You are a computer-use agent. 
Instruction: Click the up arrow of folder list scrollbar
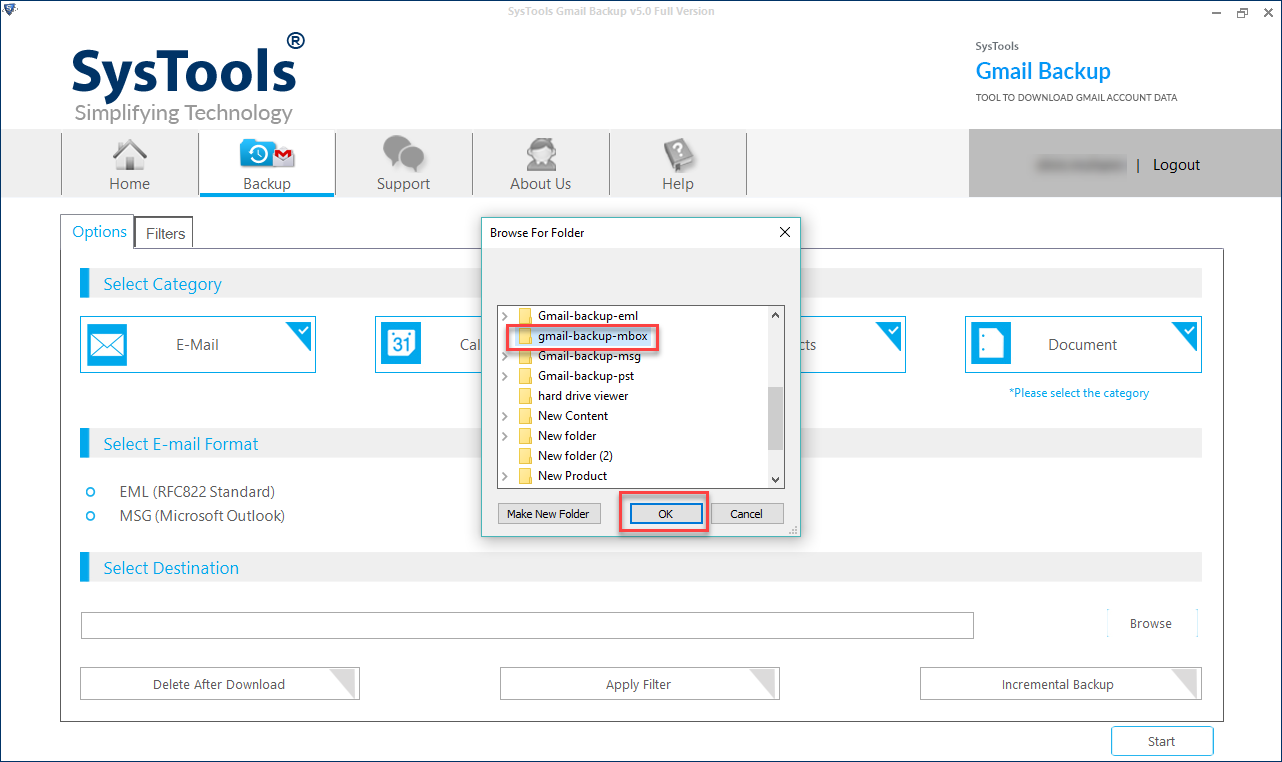coord(776,315)
